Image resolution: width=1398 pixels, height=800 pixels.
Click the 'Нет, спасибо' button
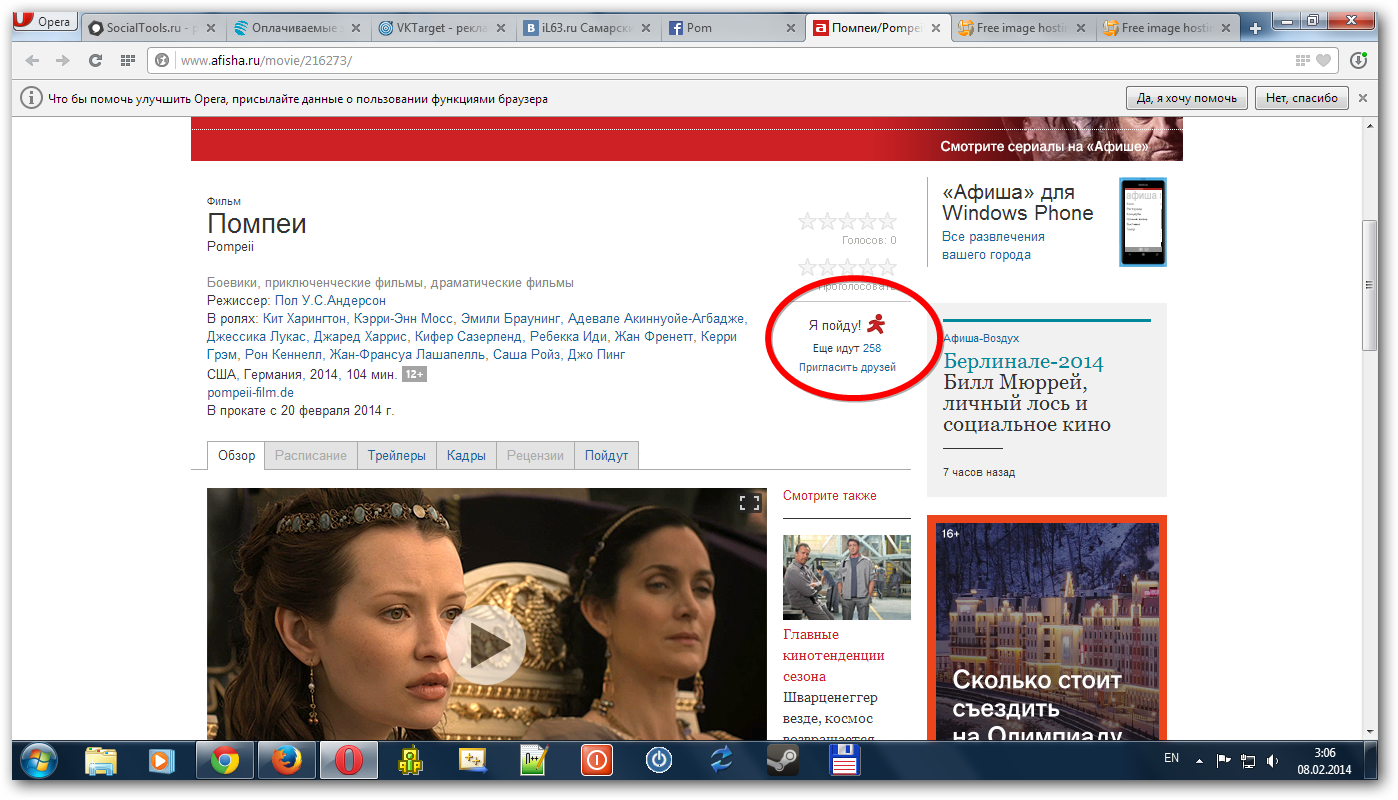tap(1301, 98)
